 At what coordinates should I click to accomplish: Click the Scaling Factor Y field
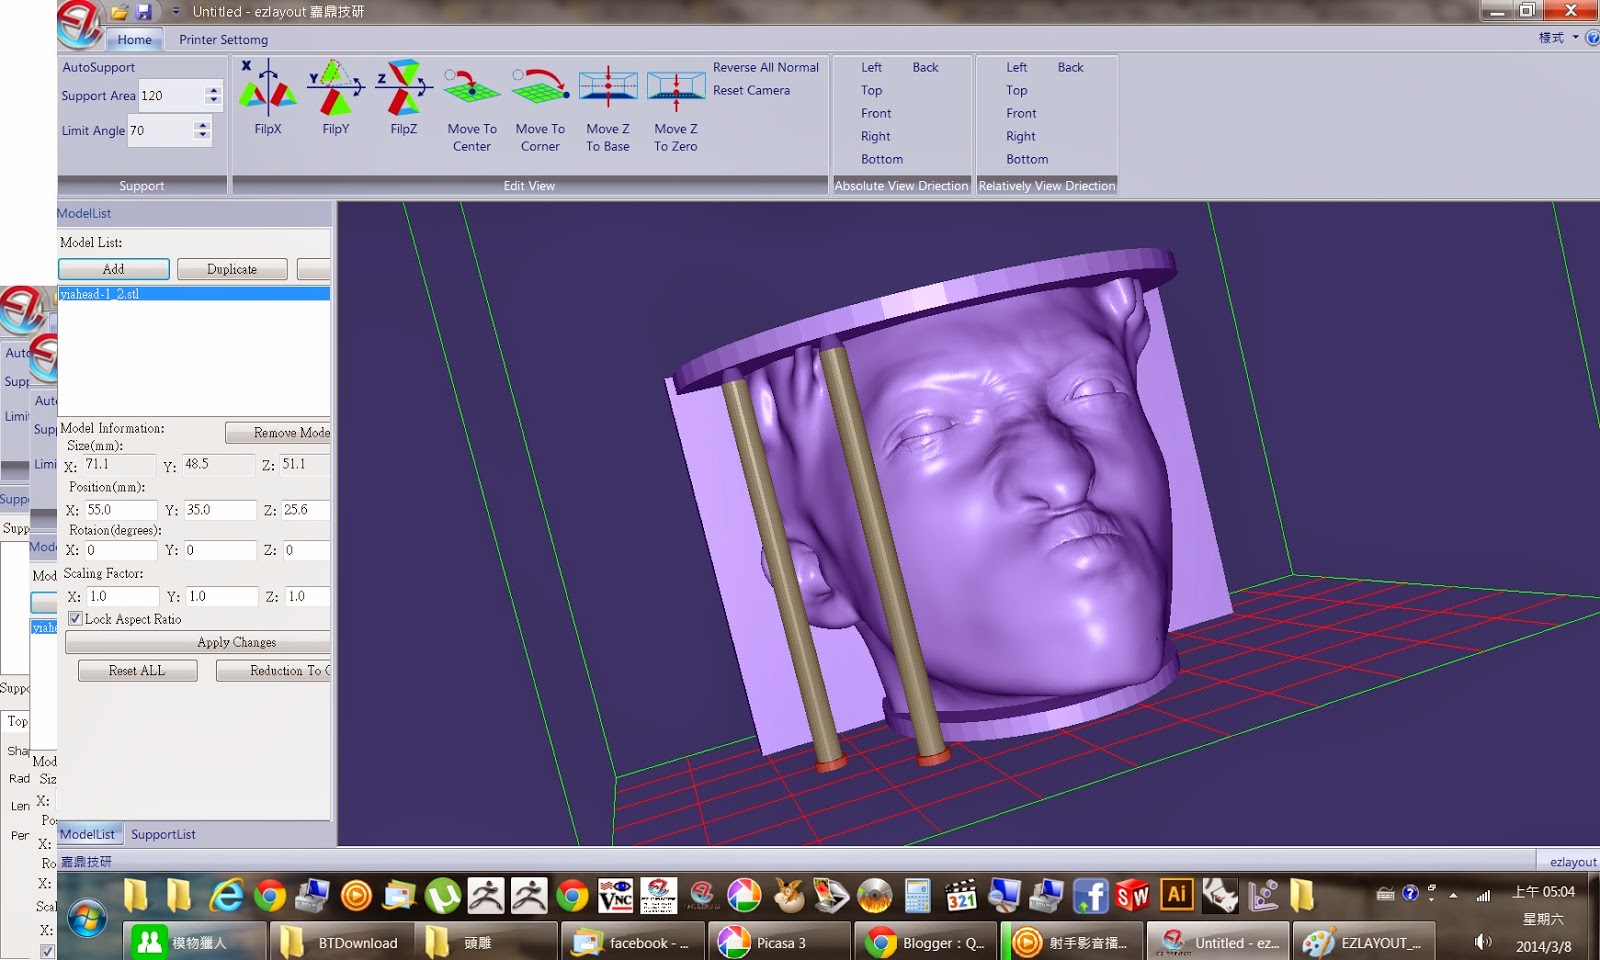pos(222,596)
